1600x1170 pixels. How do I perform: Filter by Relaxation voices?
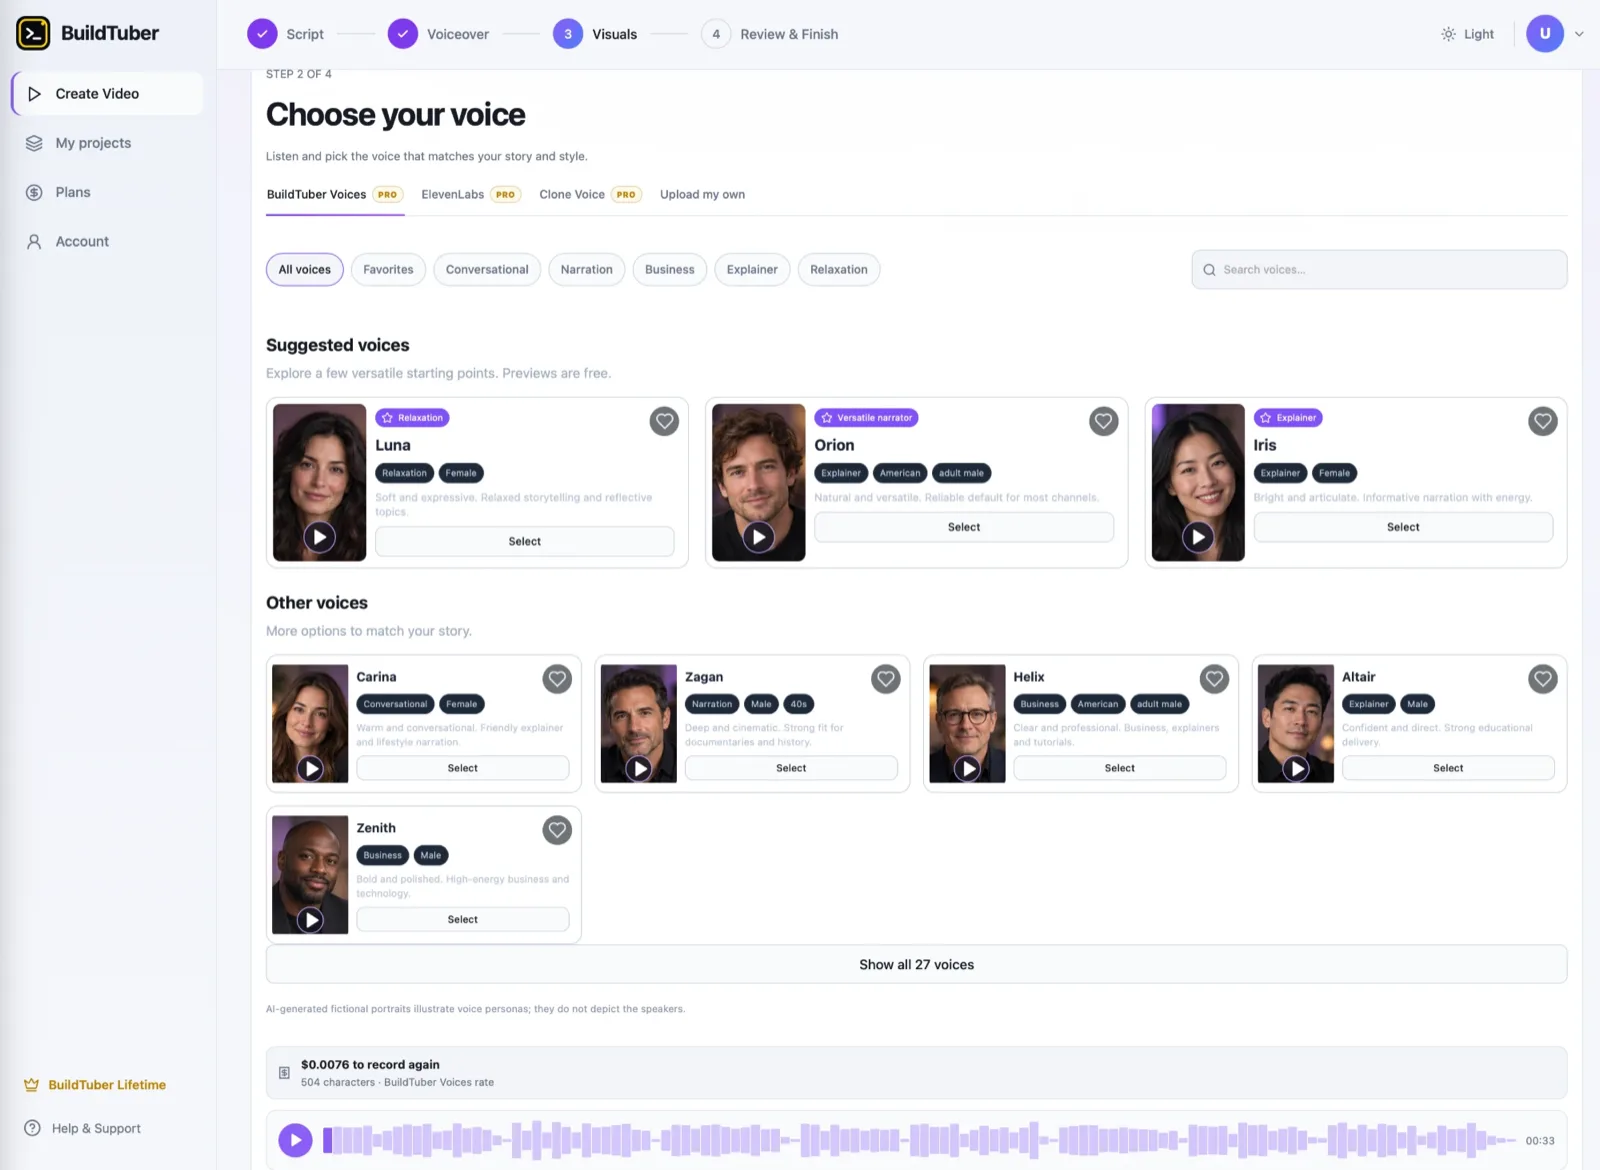[839, 270]
